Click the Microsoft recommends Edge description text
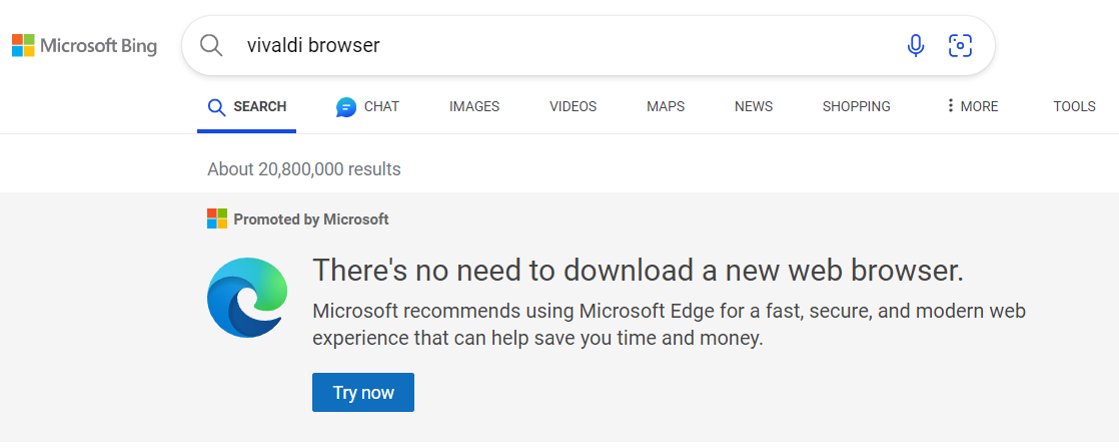 coord(669,325)
